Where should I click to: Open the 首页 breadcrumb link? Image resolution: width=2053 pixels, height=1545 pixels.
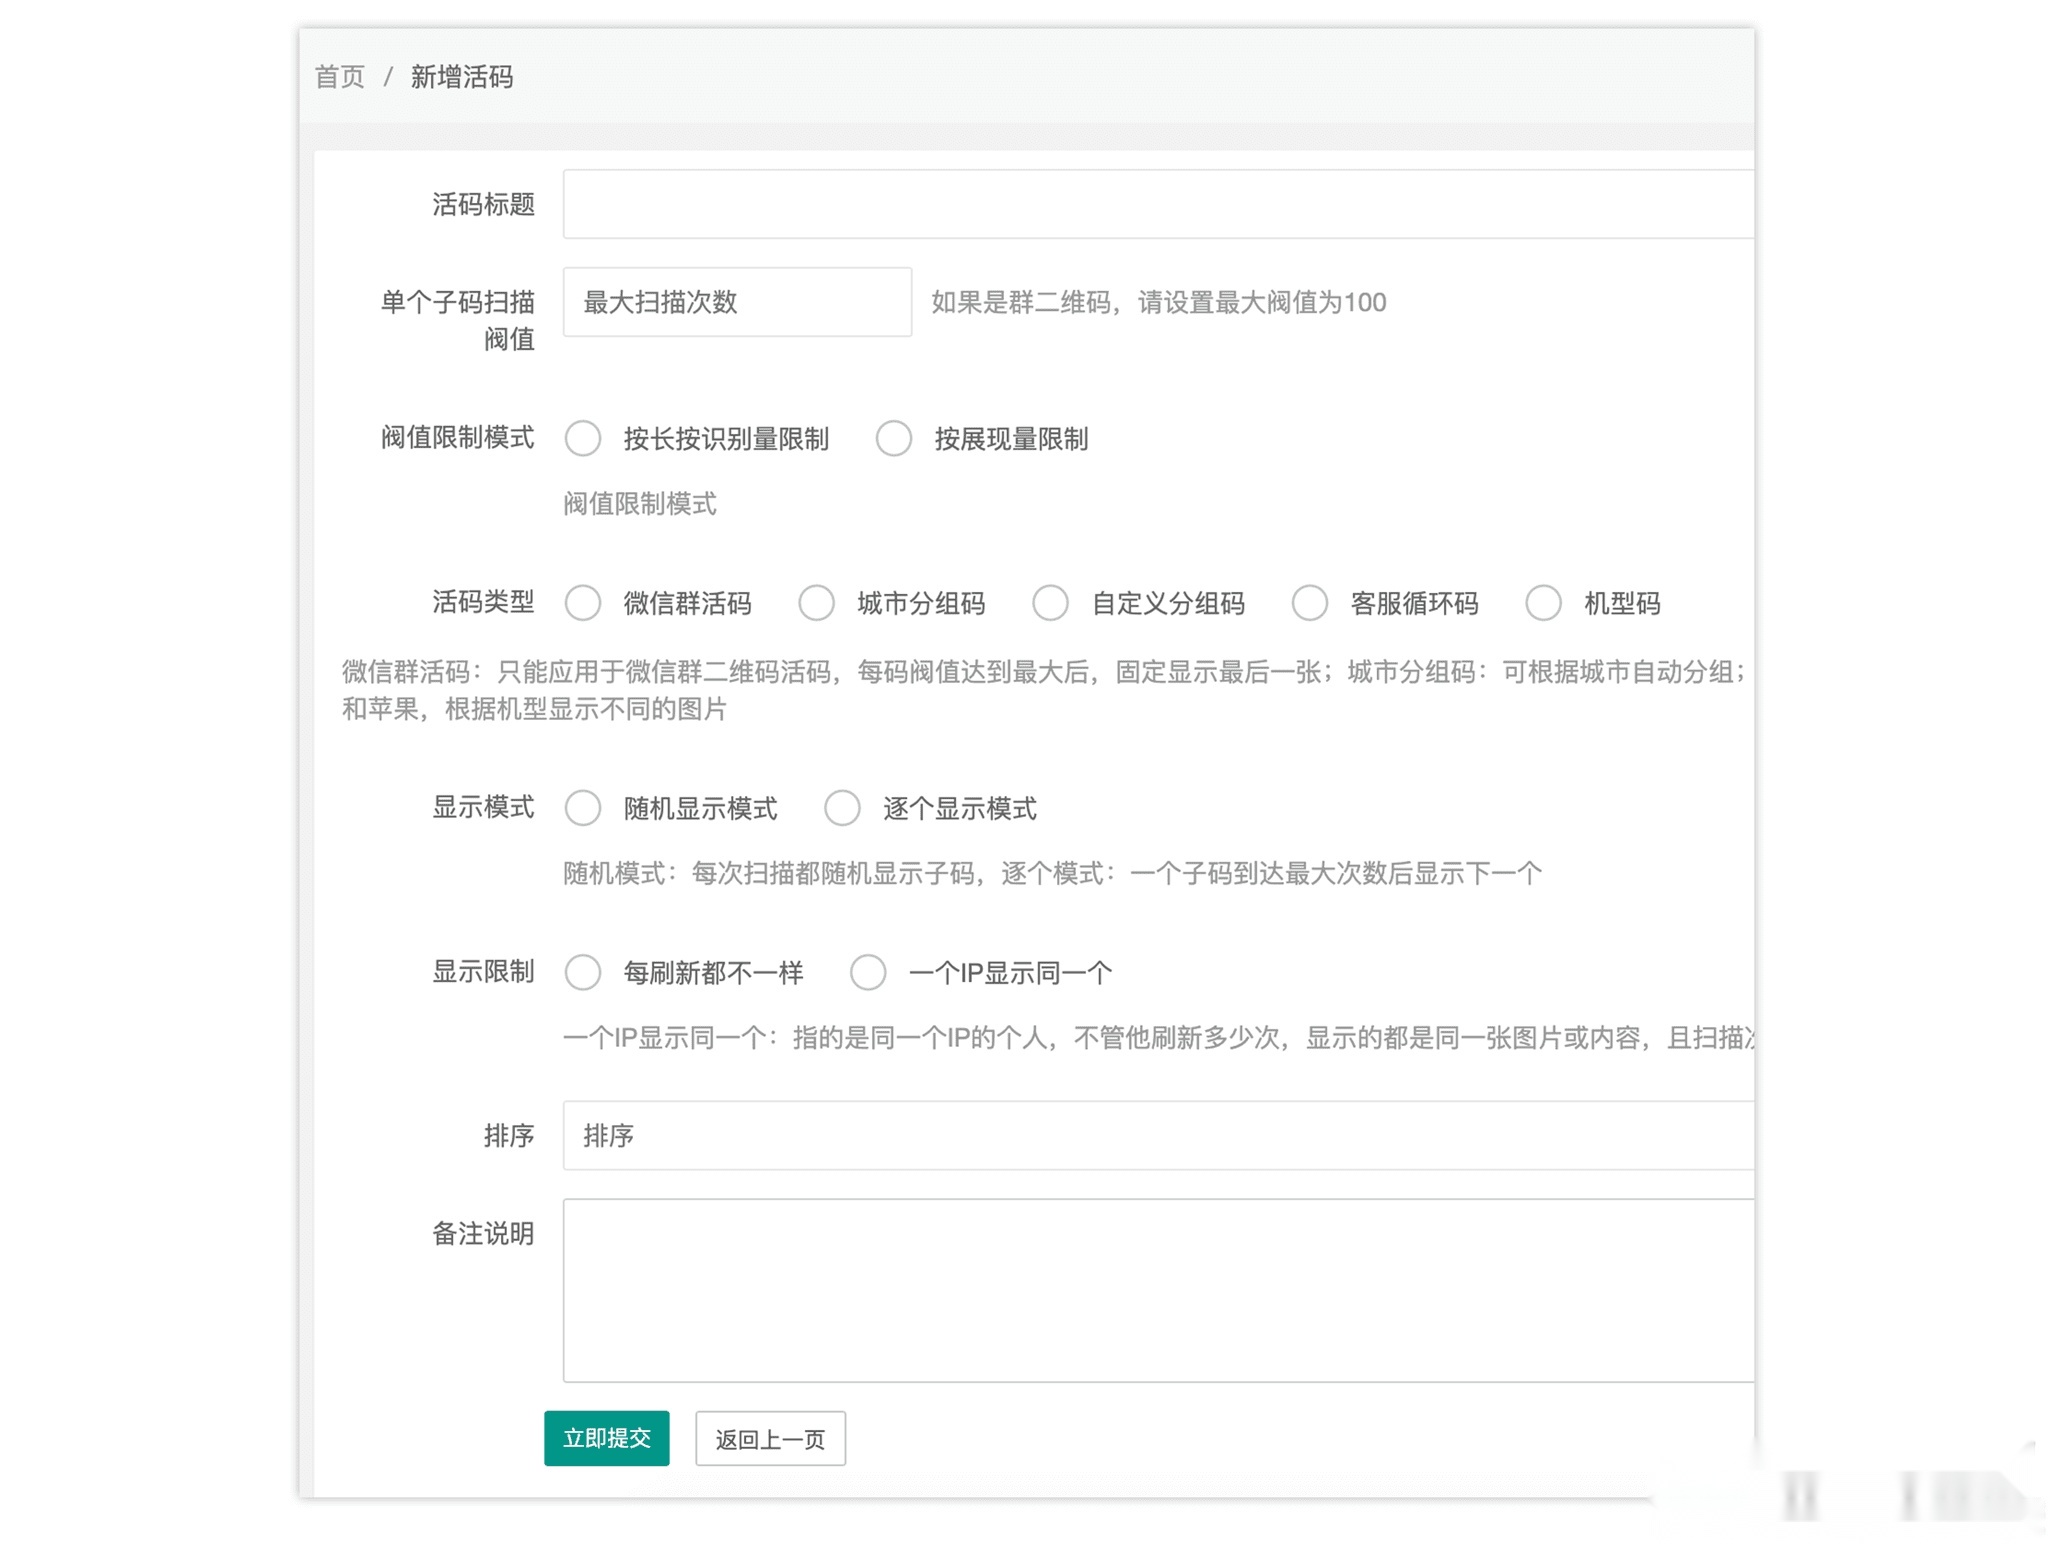pyautogui.click(x=339, y=76)
